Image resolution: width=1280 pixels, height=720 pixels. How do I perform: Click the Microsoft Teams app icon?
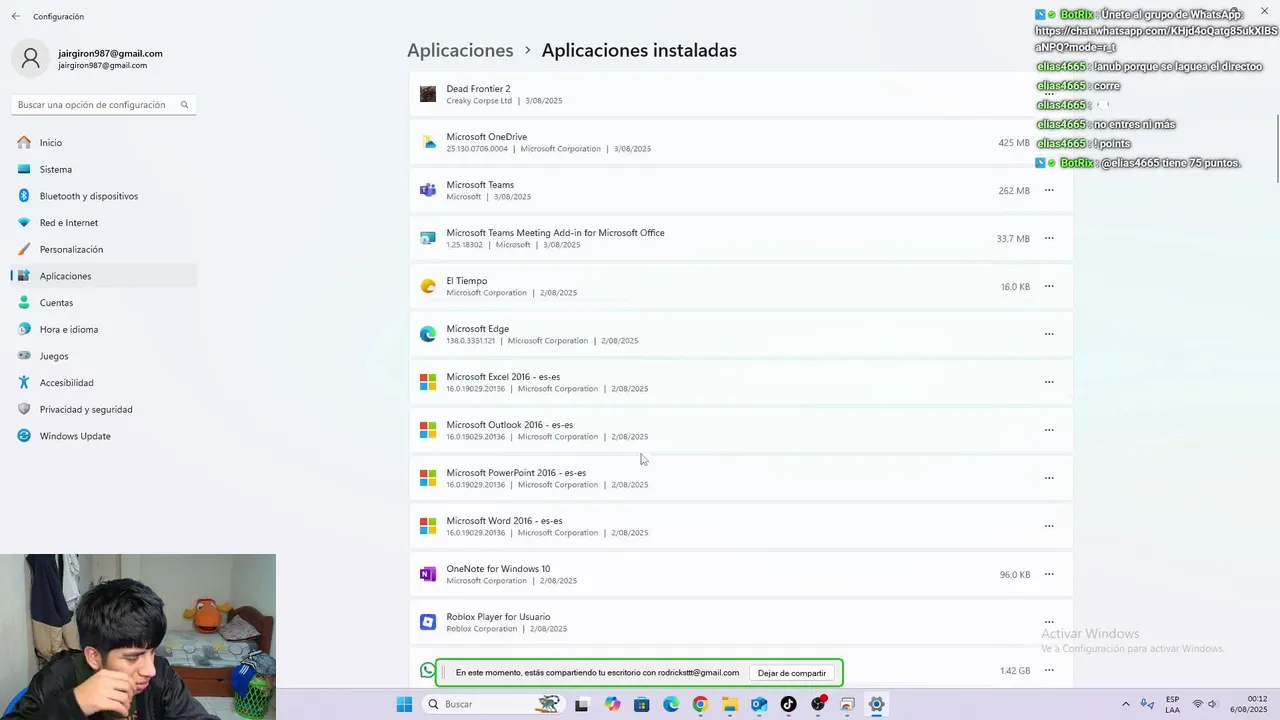pyautogui.click(x=428, y=190)
